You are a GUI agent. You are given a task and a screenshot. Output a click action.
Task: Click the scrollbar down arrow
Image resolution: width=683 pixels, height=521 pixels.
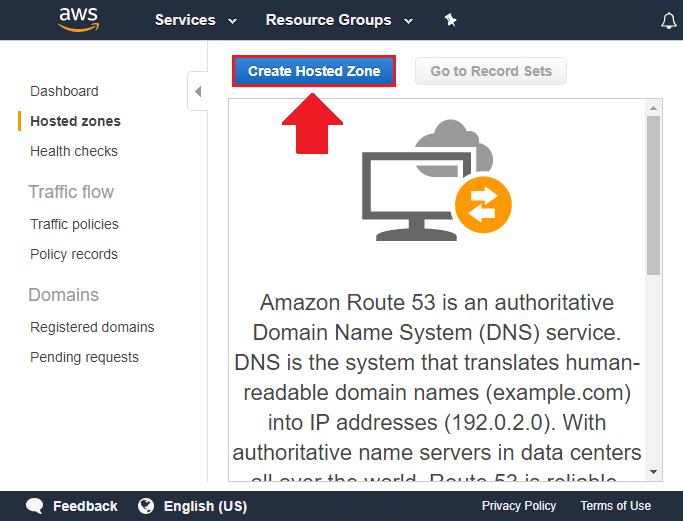(653, 472)
